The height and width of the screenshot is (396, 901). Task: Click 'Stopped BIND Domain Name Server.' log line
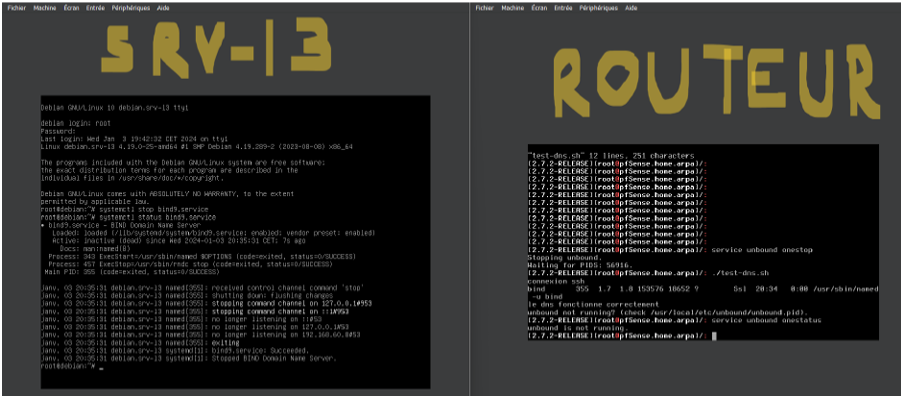(x=188, y=358)
